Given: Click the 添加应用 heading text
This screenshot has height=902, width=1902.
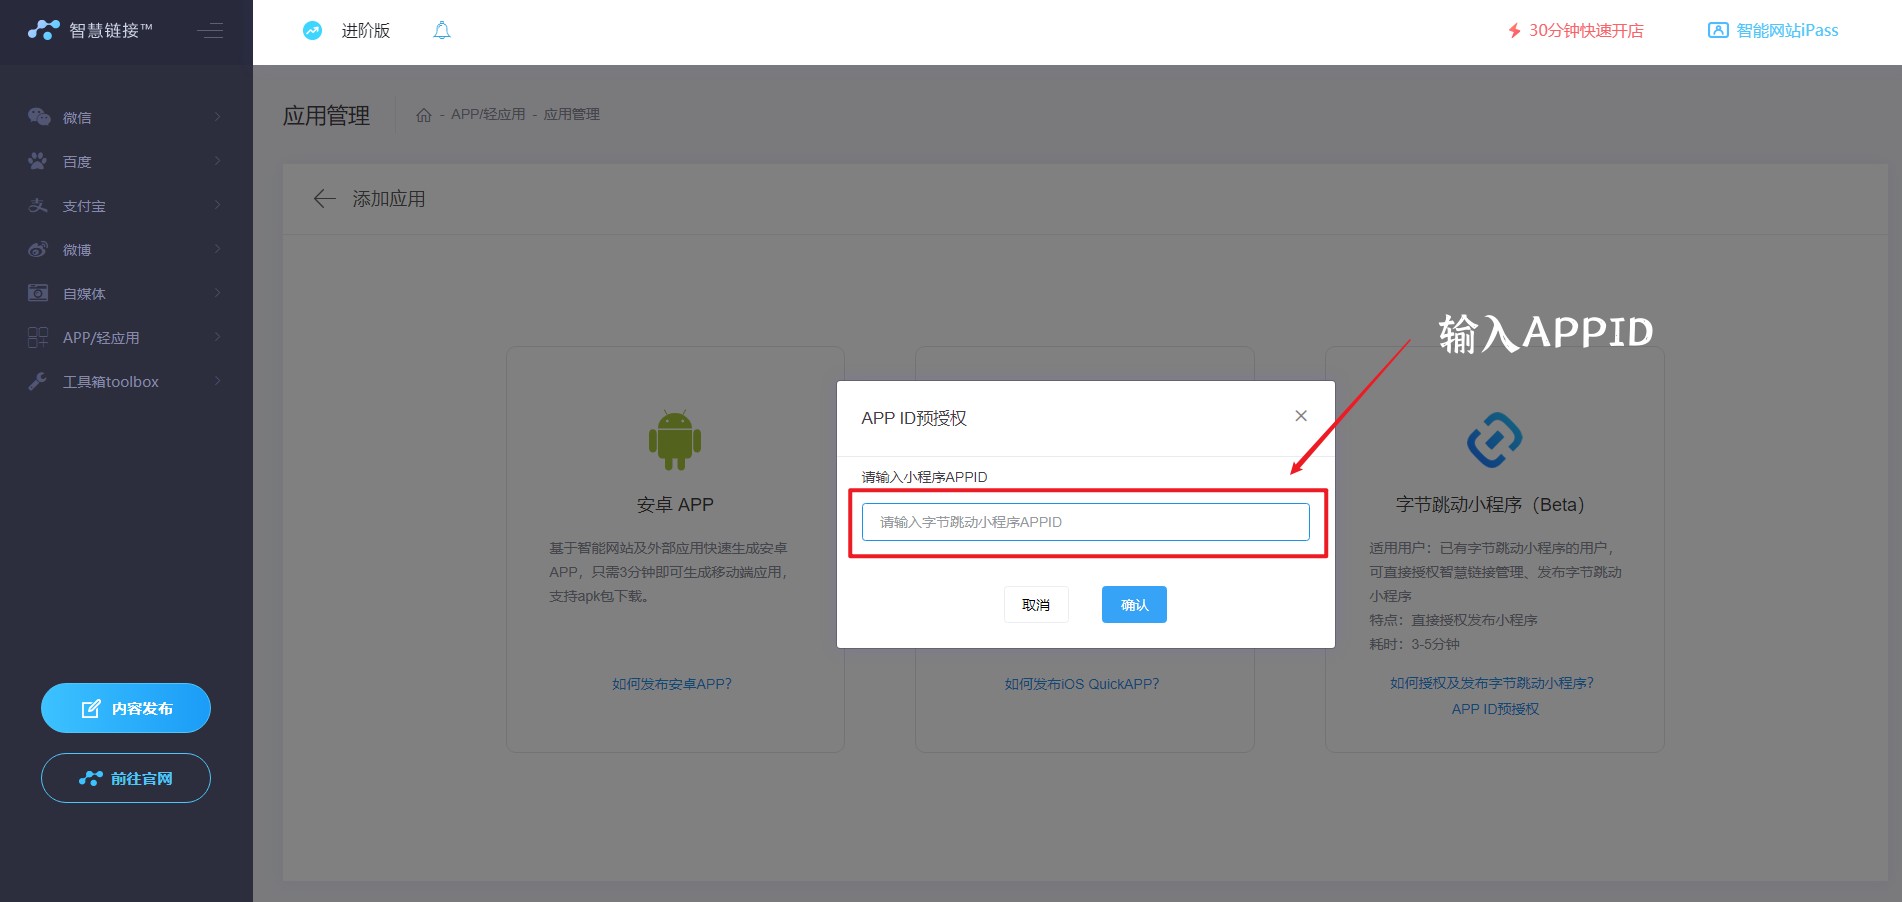Looking at the screenshot, I should [x=389, y=199].
